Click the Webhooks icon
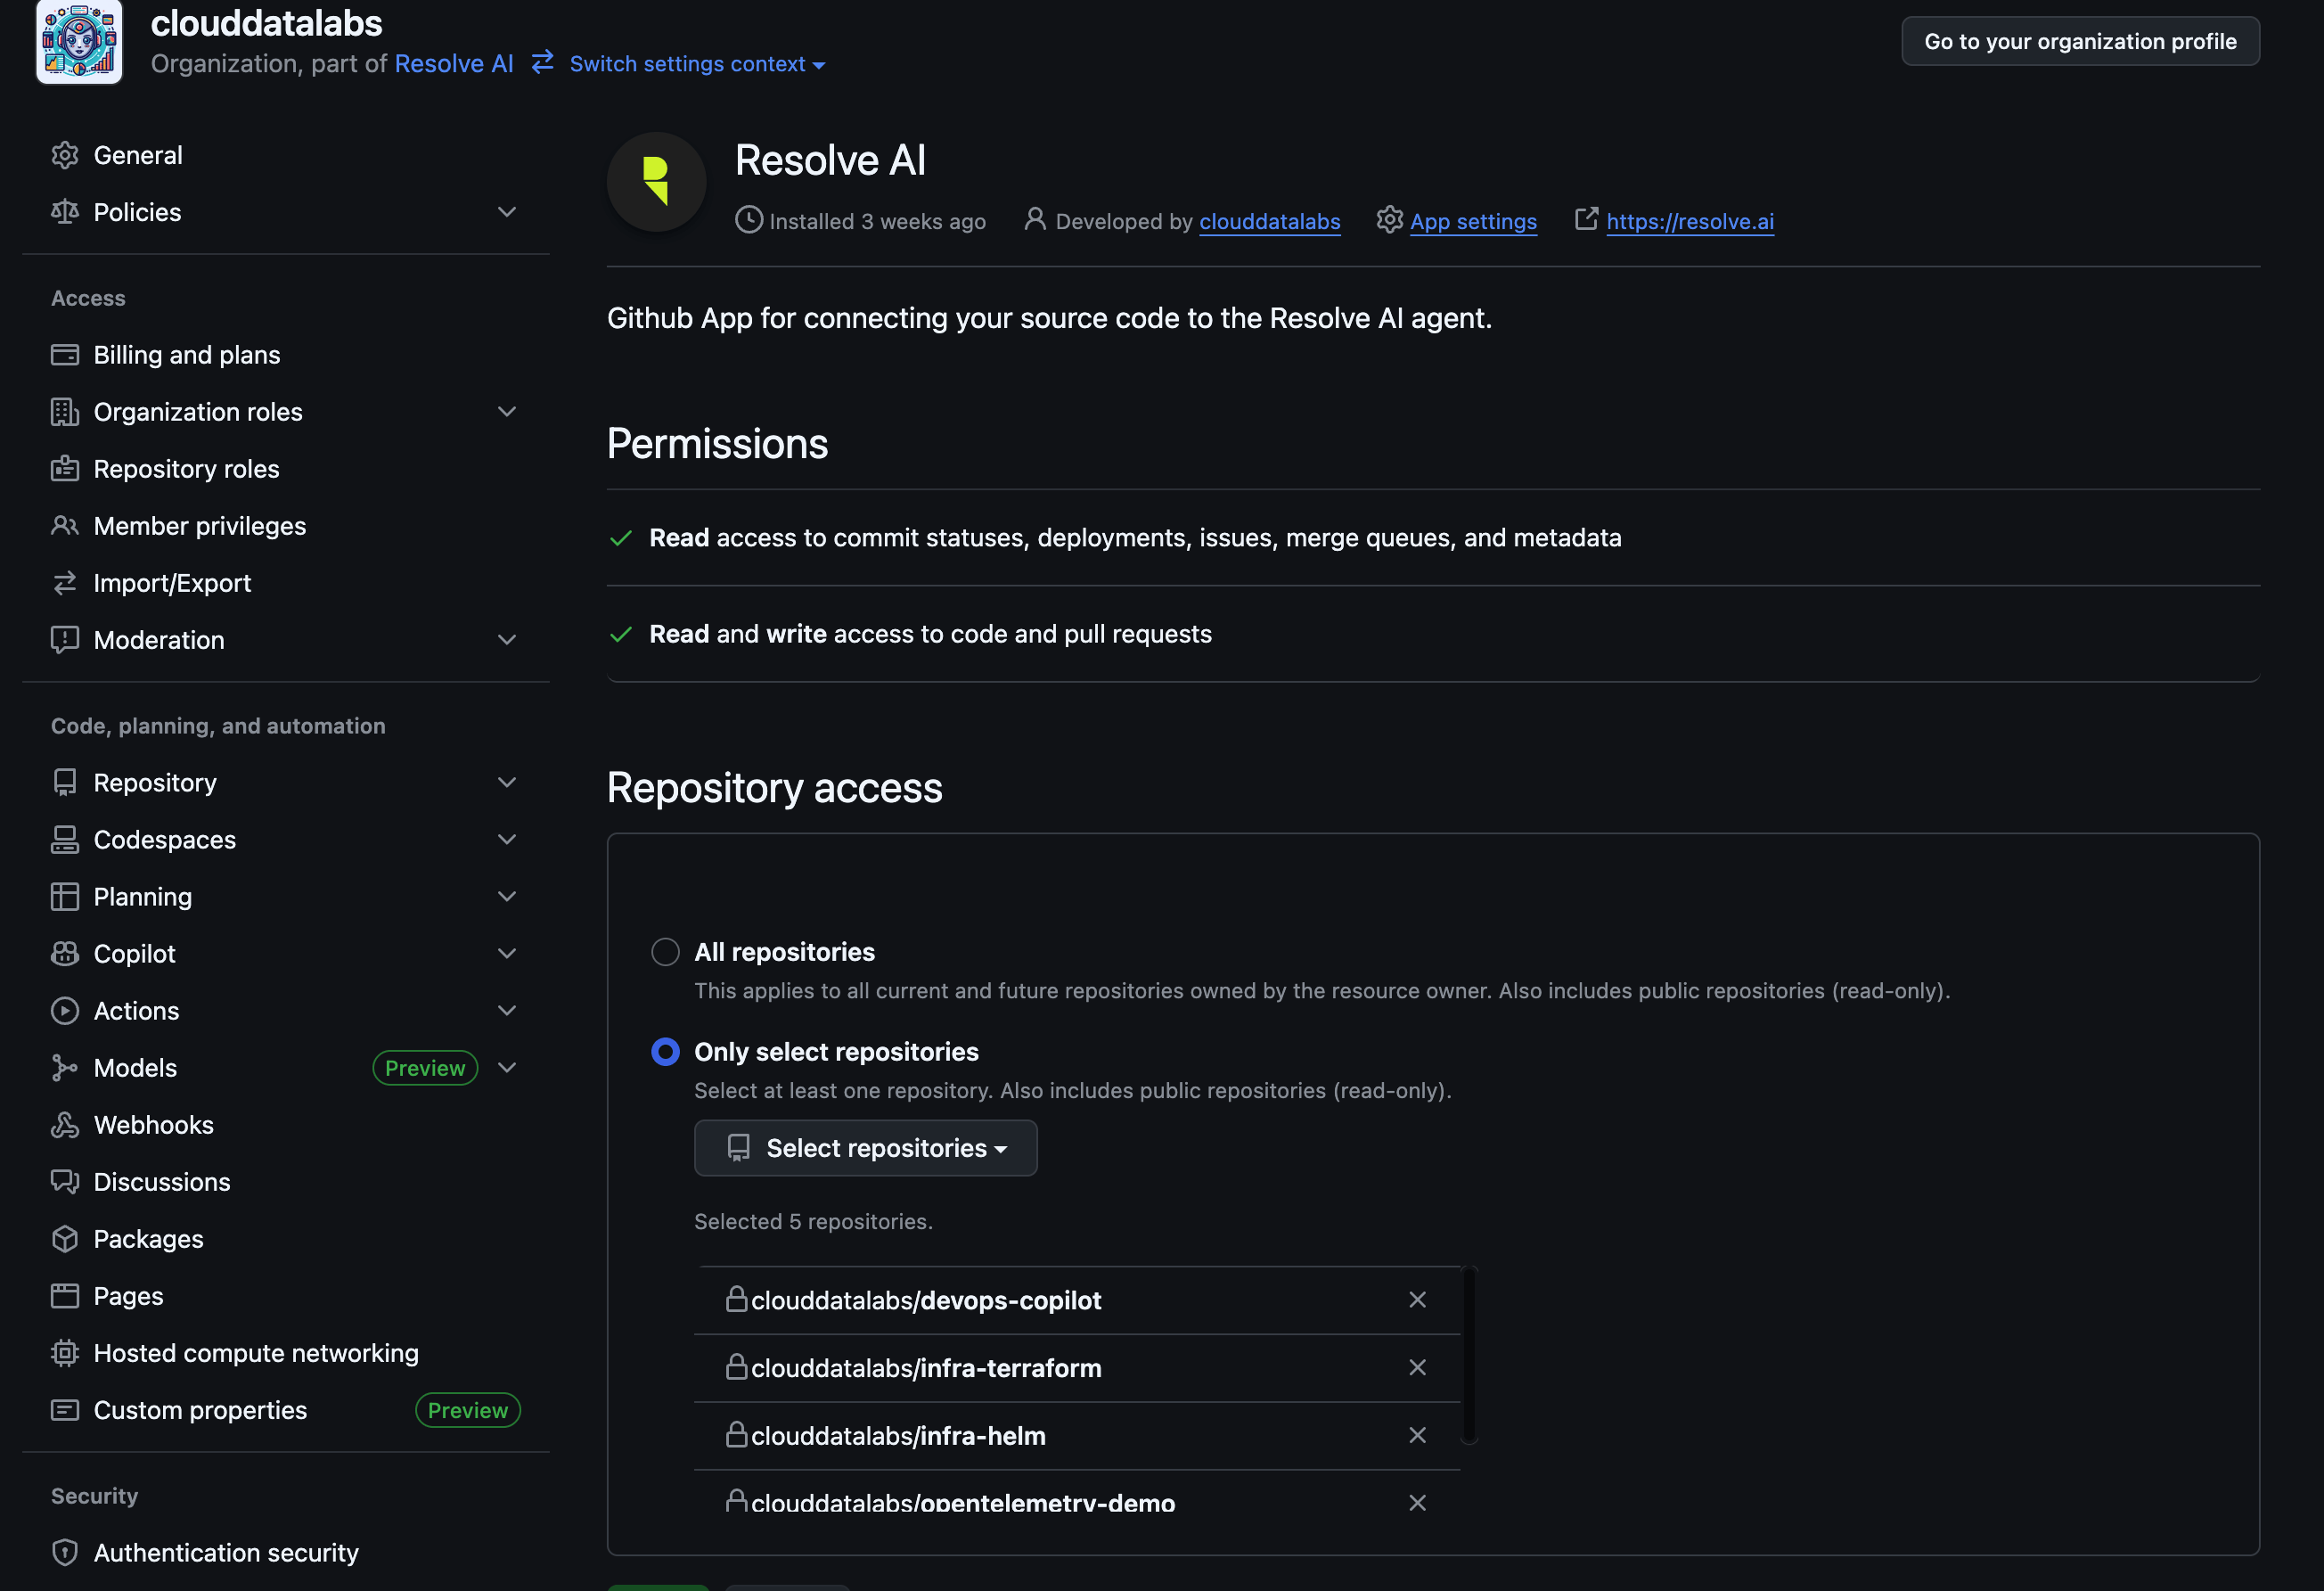Viewport: 2324px width, 1591px height. click(x=65, y=1125)
